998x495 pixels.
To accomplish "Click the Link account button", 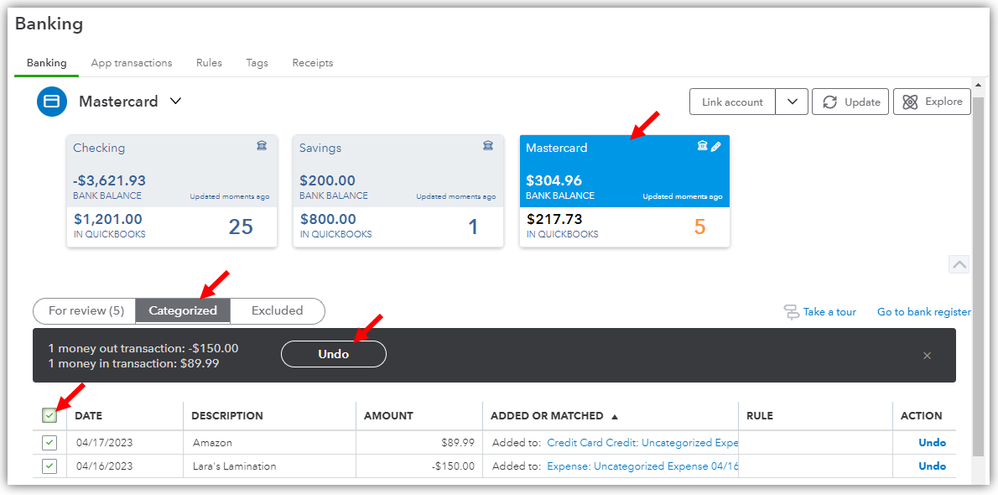I will 732,102.
